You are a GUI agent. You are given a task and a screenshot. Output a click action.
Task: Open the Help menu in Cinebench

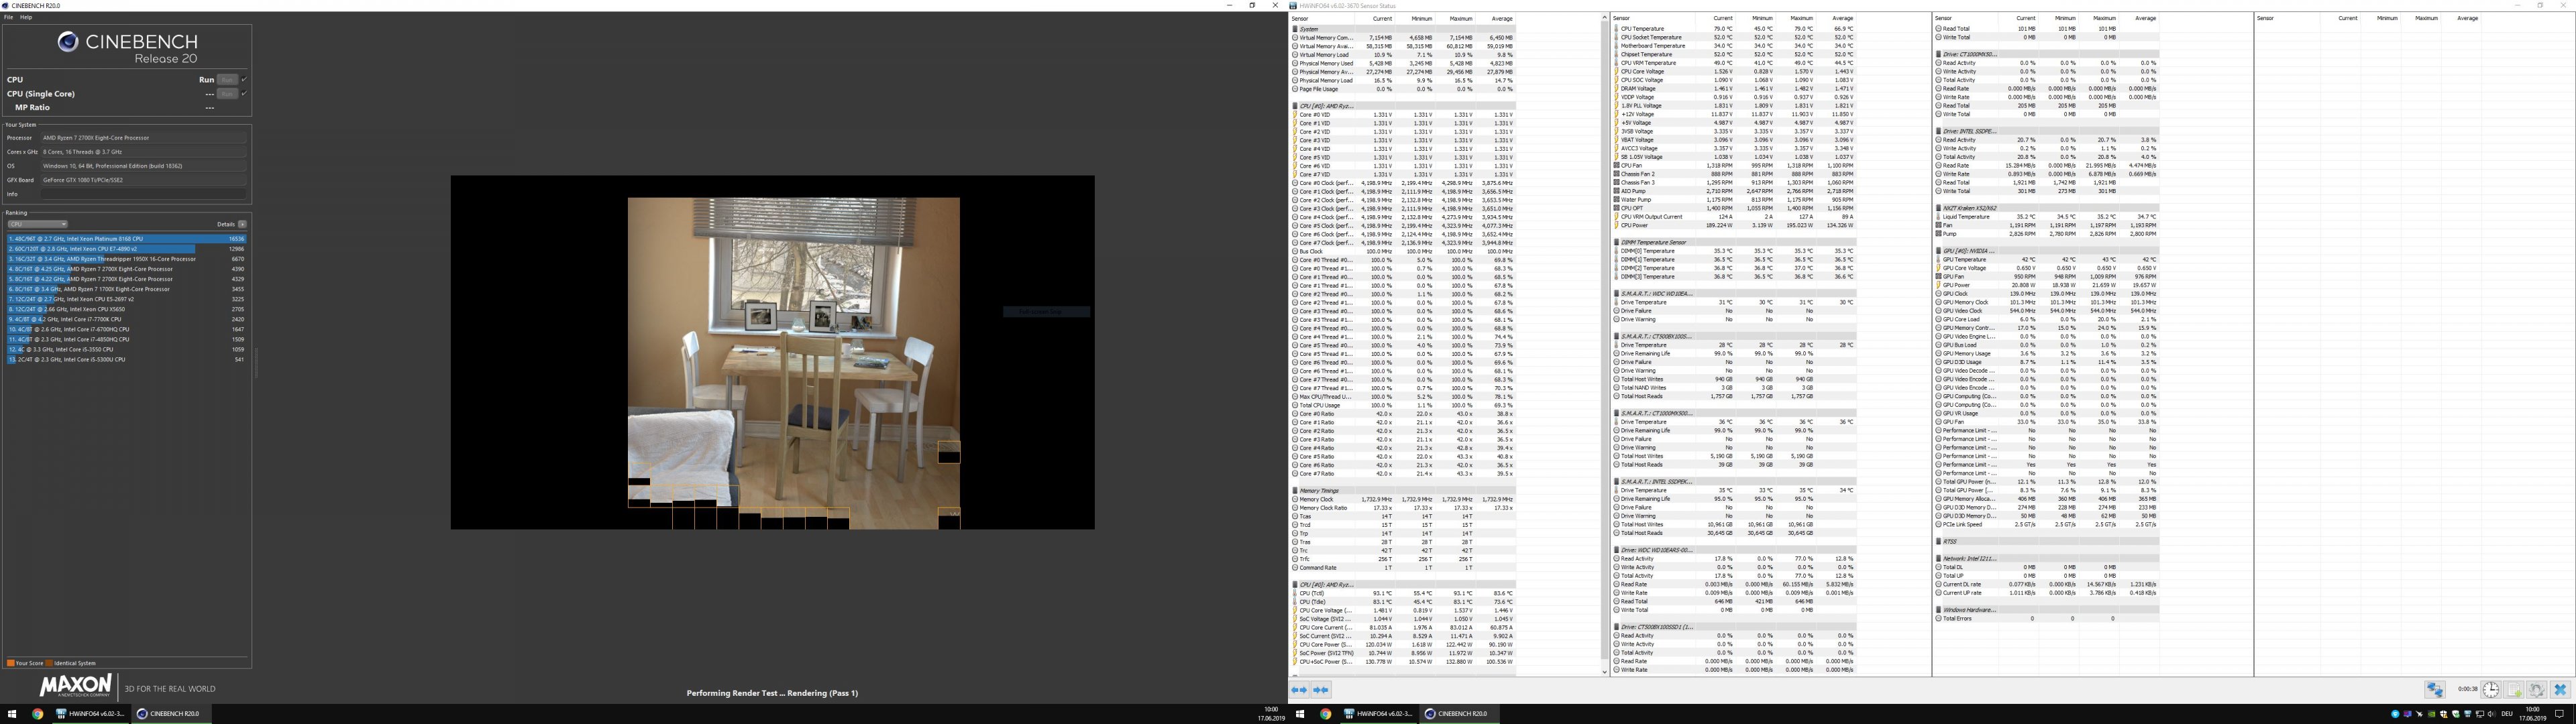[26, 17]
